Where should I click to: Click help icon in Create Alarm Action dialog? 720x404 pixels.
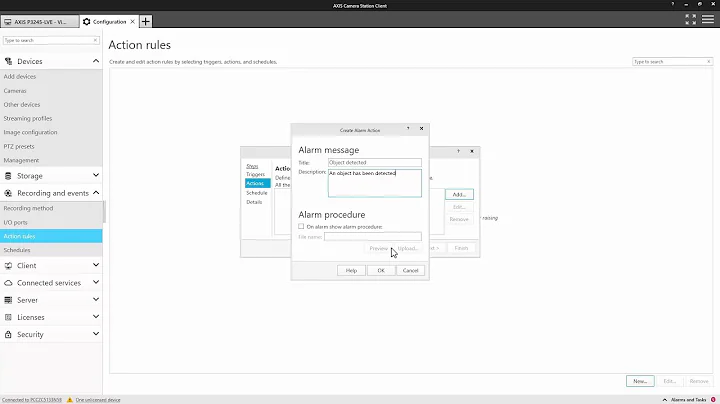pyautogui.click(x=408, y=129)
